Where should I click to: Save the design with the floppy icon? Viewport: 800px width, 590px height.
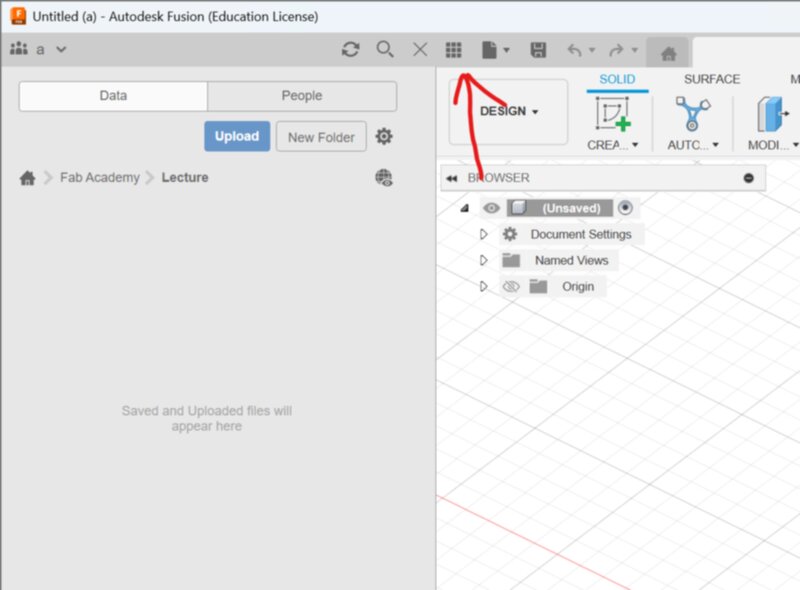[538, 50]
